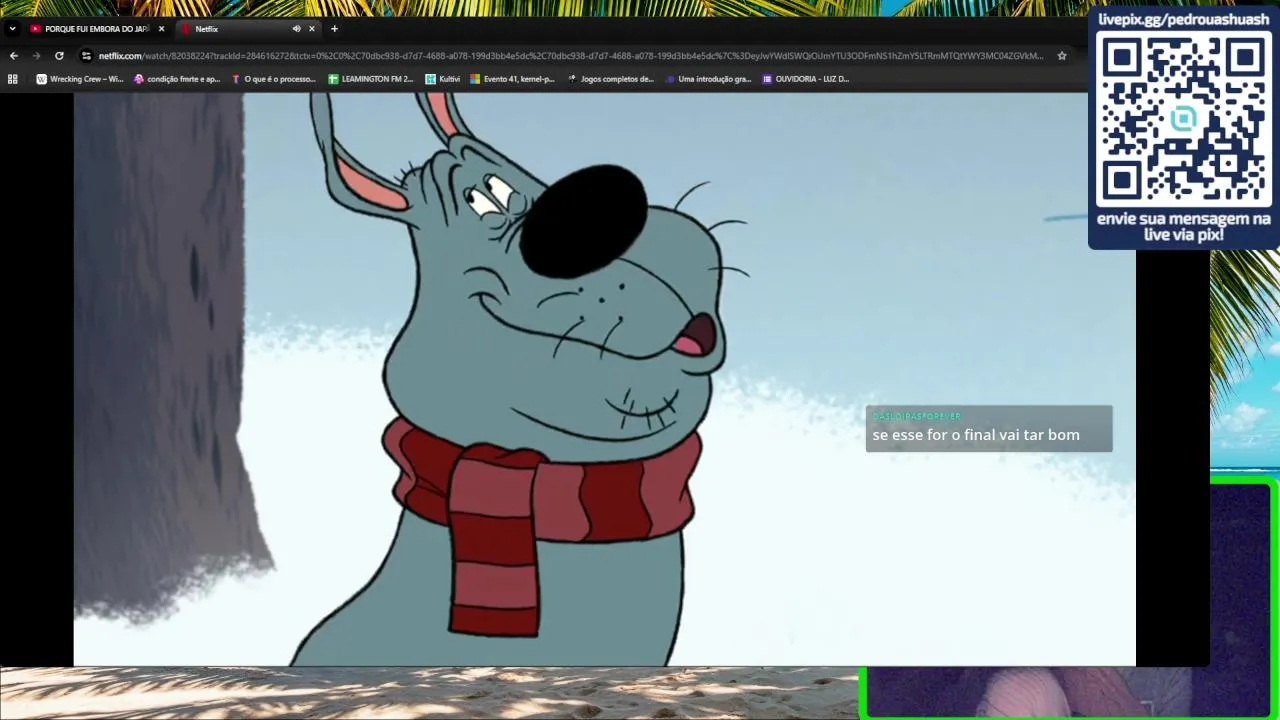This screenshot has width=1280, height=720.
Task: Bookmark this page with the star icon
Action: [x=1062, y=56]
